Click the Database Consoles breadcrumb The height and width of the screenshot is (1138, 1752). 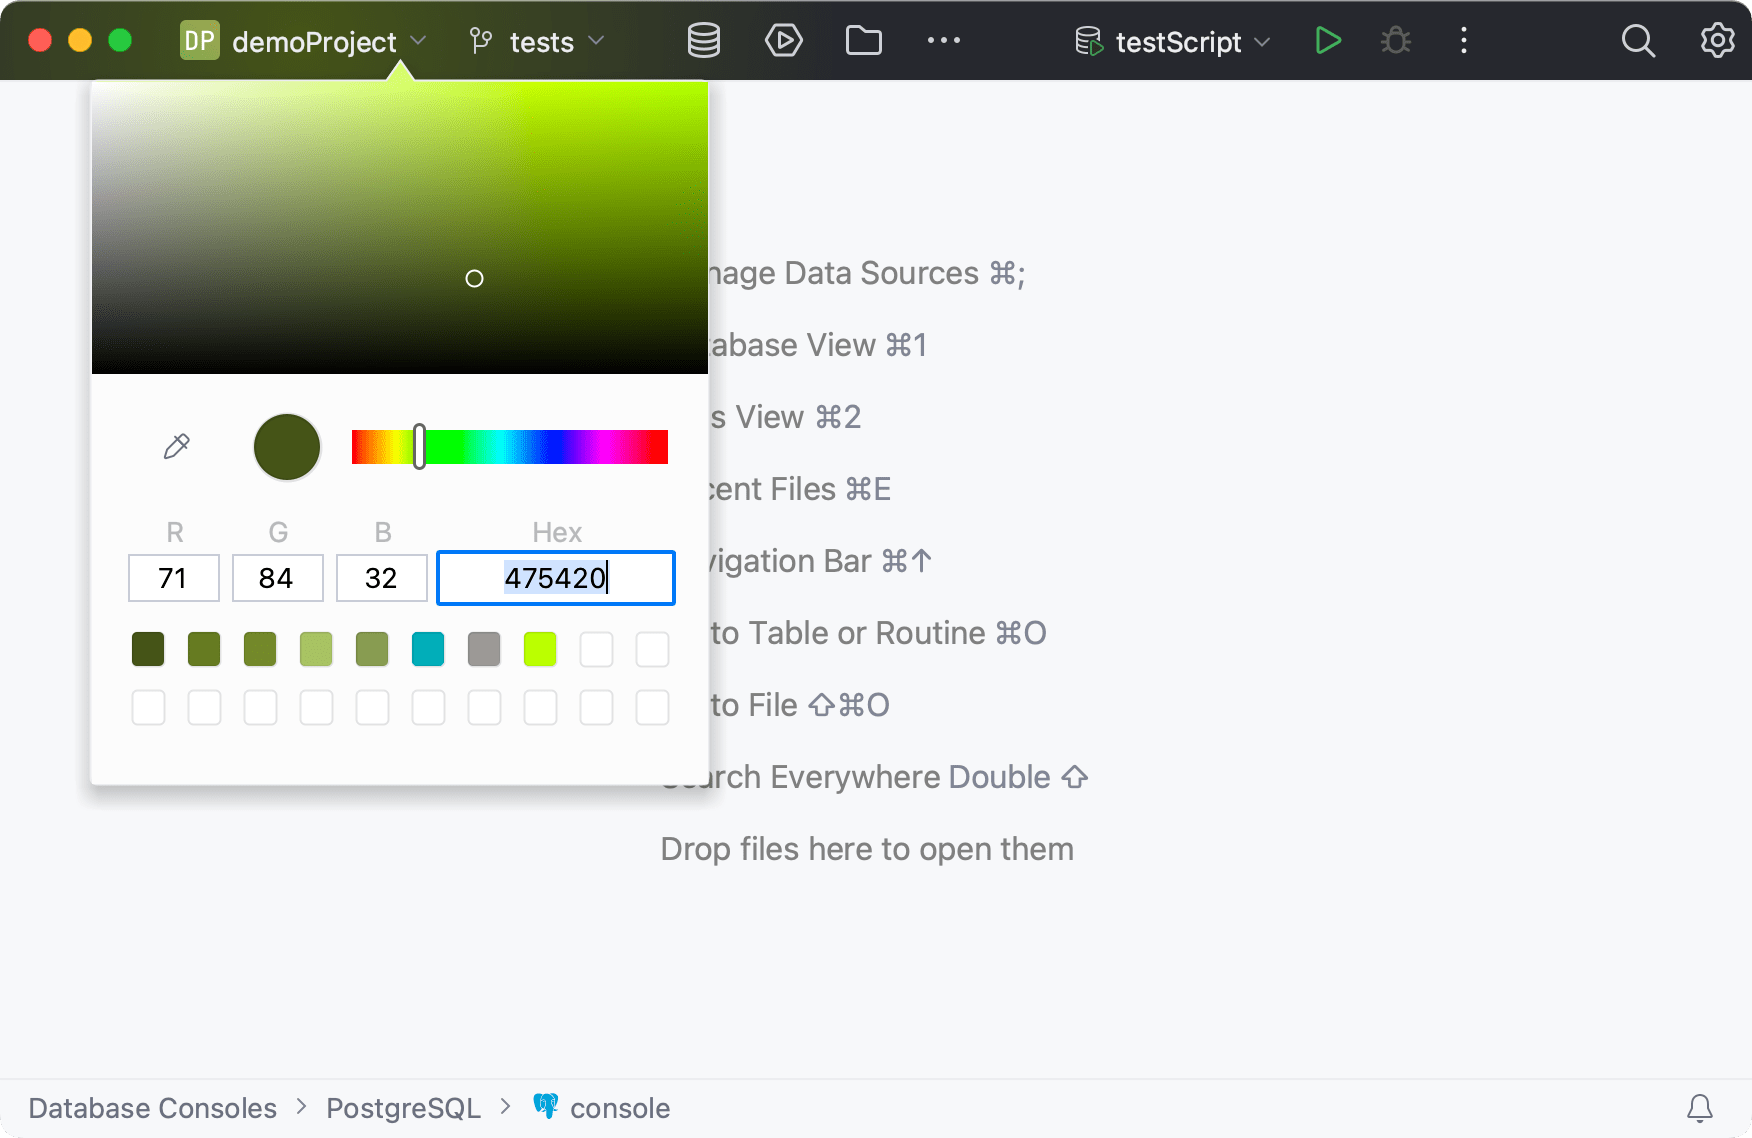pyautogui.click(x=152, y=1107)
